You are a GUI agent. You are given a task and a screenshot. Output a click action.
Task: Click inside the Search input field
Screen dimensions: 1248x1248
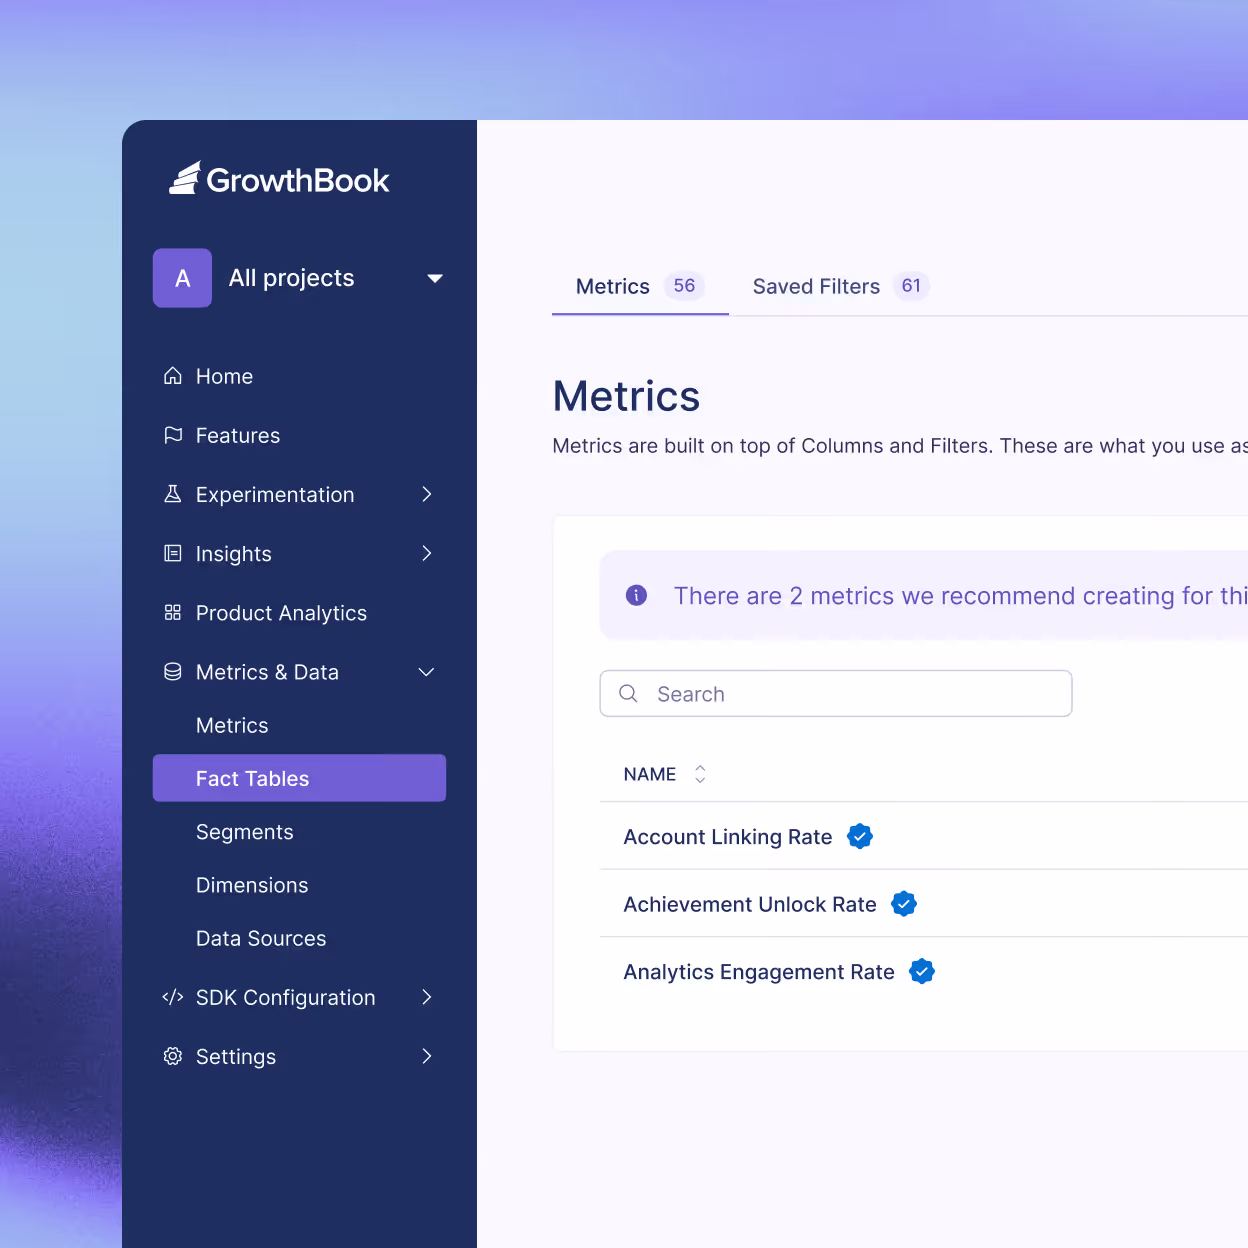point(835,693)
